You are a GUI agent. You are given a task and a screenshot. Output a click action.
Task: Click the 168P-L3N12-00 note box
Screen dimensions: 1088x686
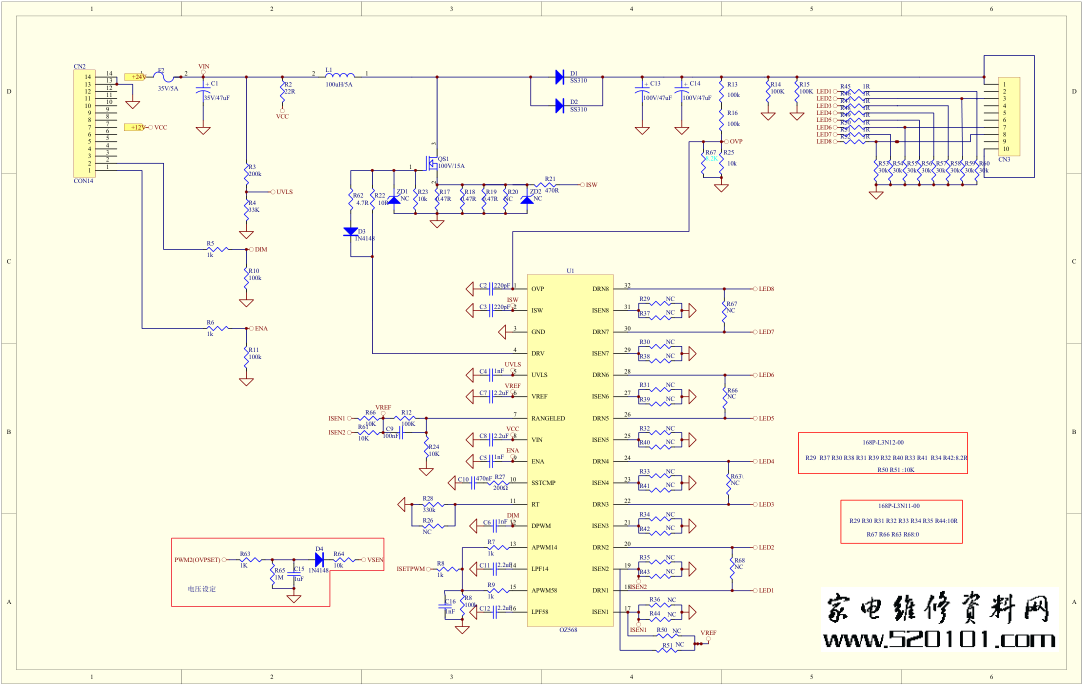coord(884,453)
